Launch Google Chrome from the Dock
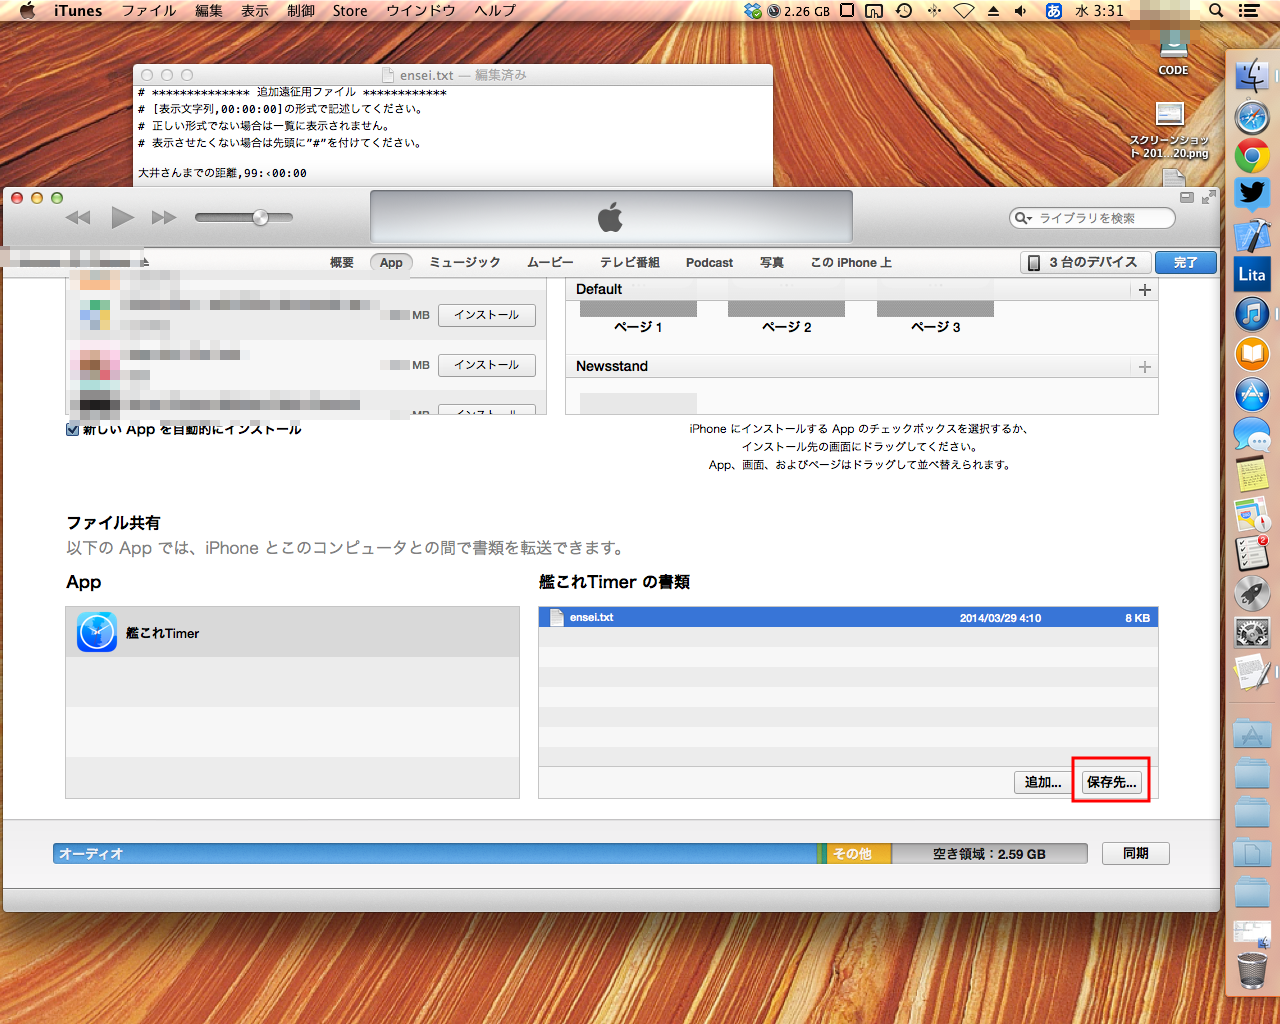Viewport: 1280px width, 1024px height. tap(1252, 156)
